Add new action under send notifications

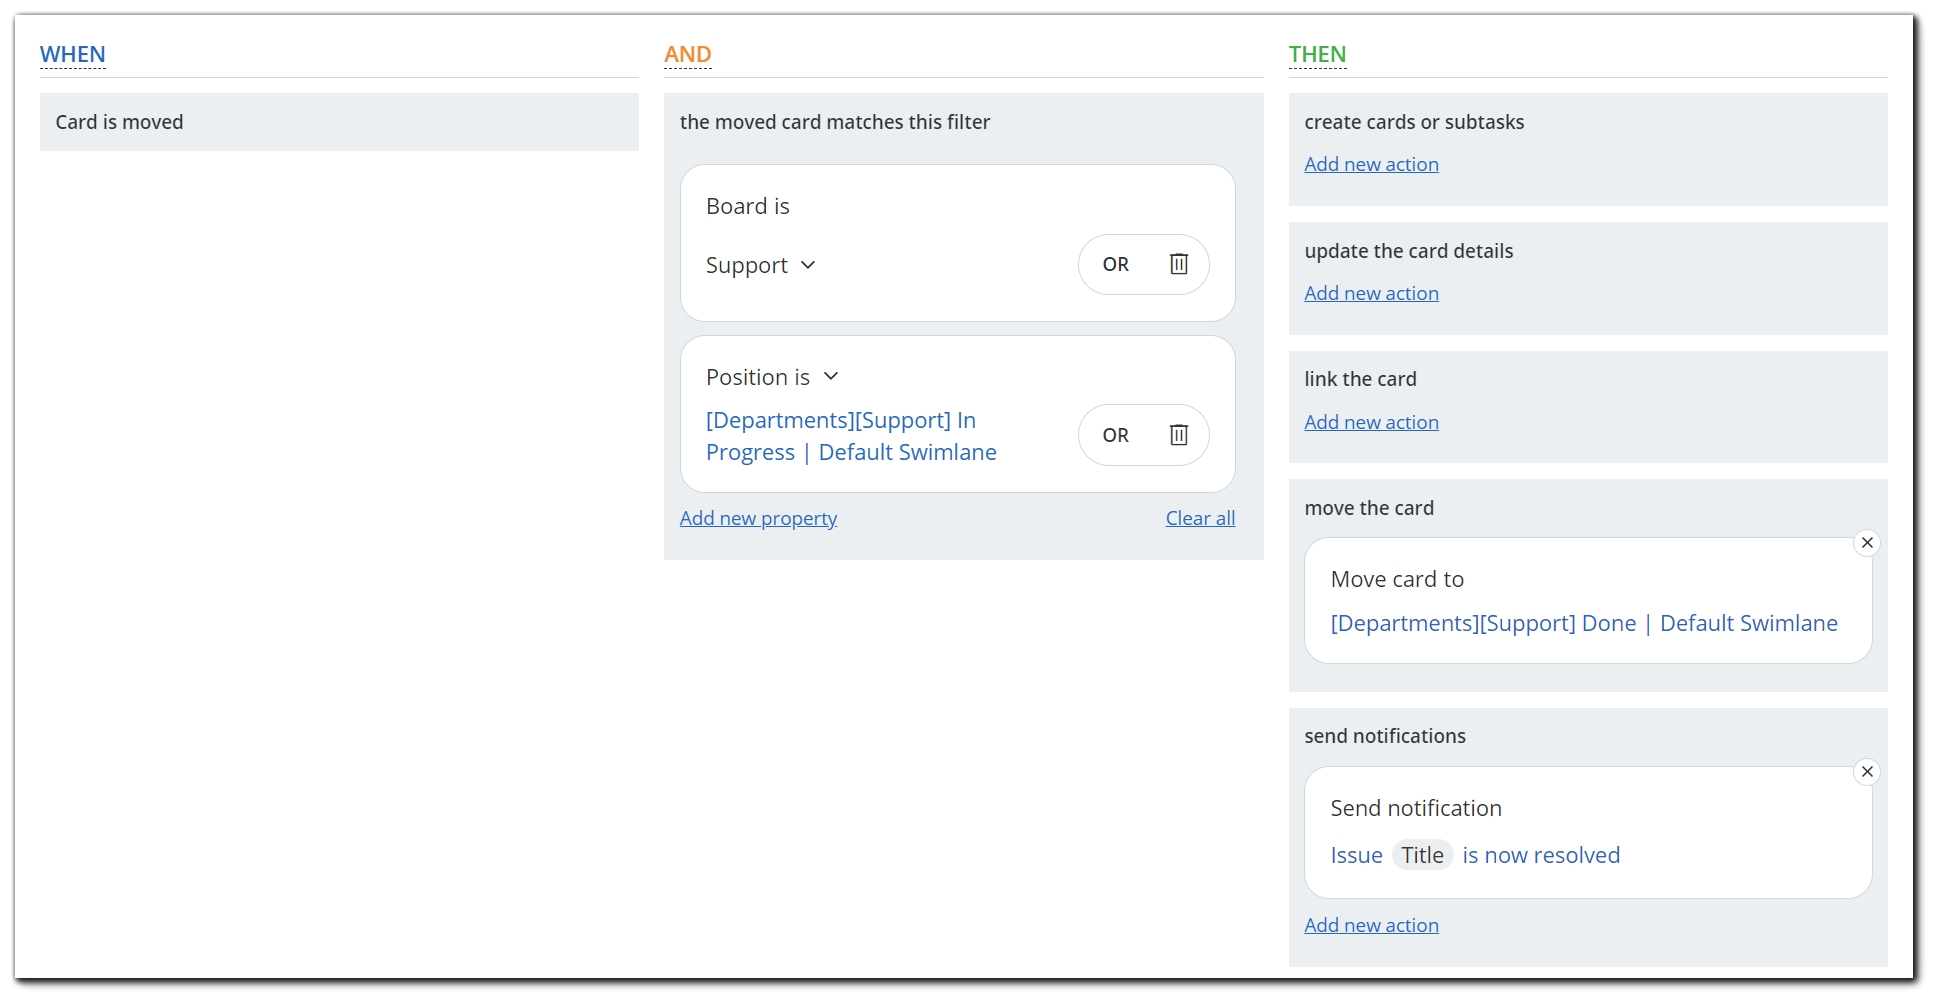(x=1371, y=924)
